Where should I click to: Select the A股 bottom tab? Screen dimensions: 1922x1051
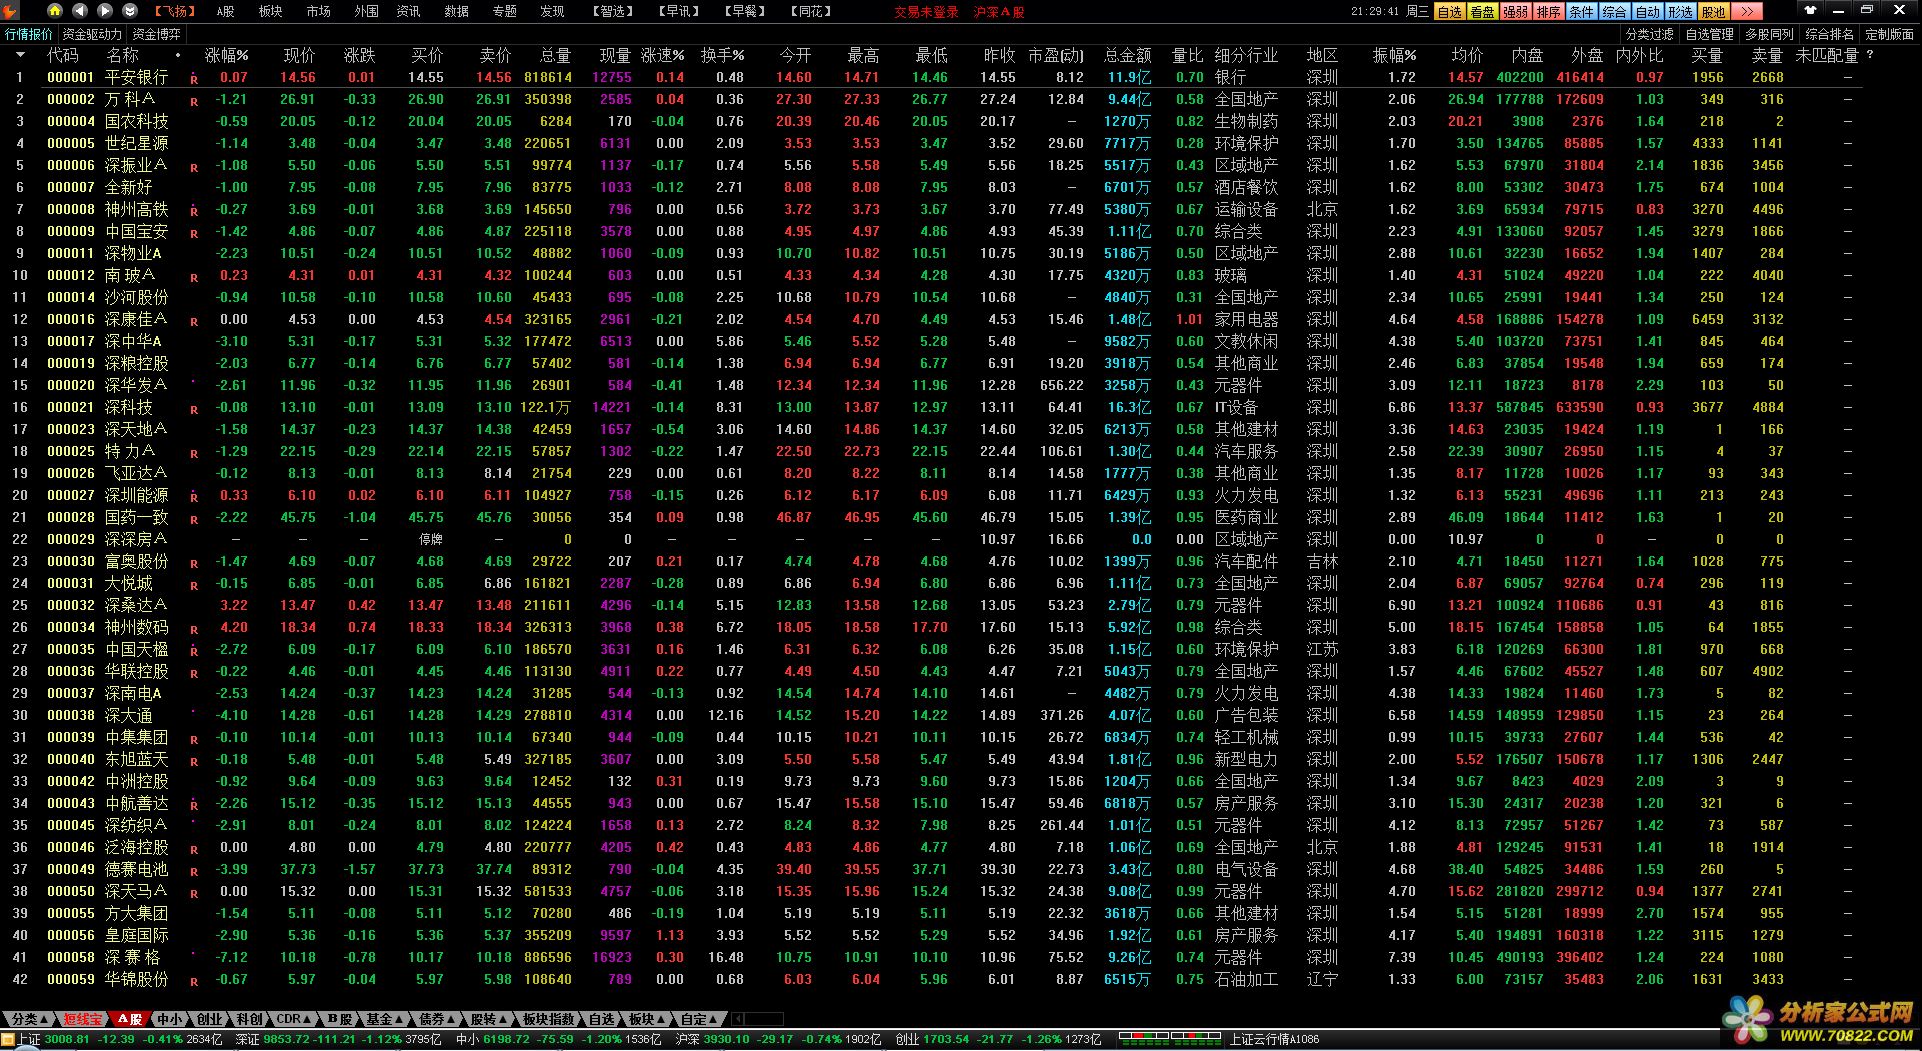129,1019
